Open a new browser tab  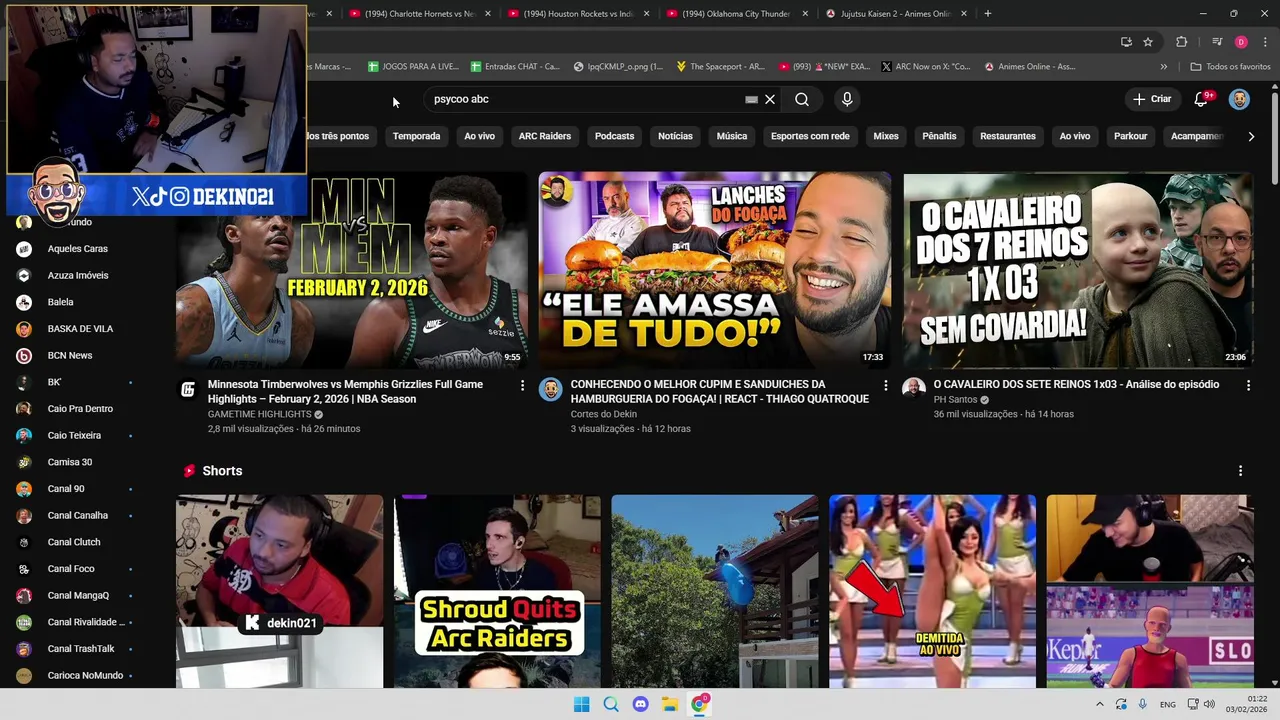[988, 14]
